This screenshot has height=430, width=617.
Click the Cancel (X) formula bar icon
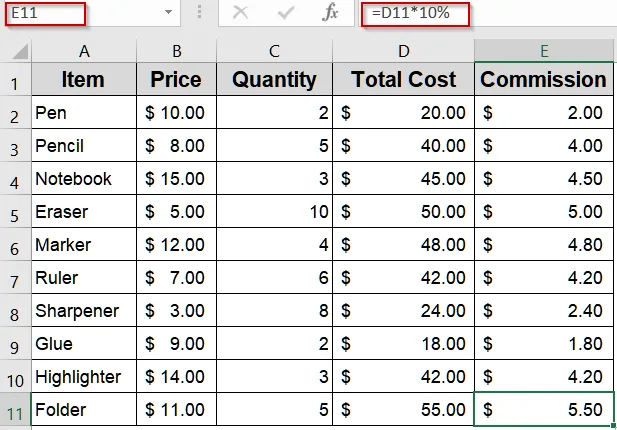(x=240, y=13)
